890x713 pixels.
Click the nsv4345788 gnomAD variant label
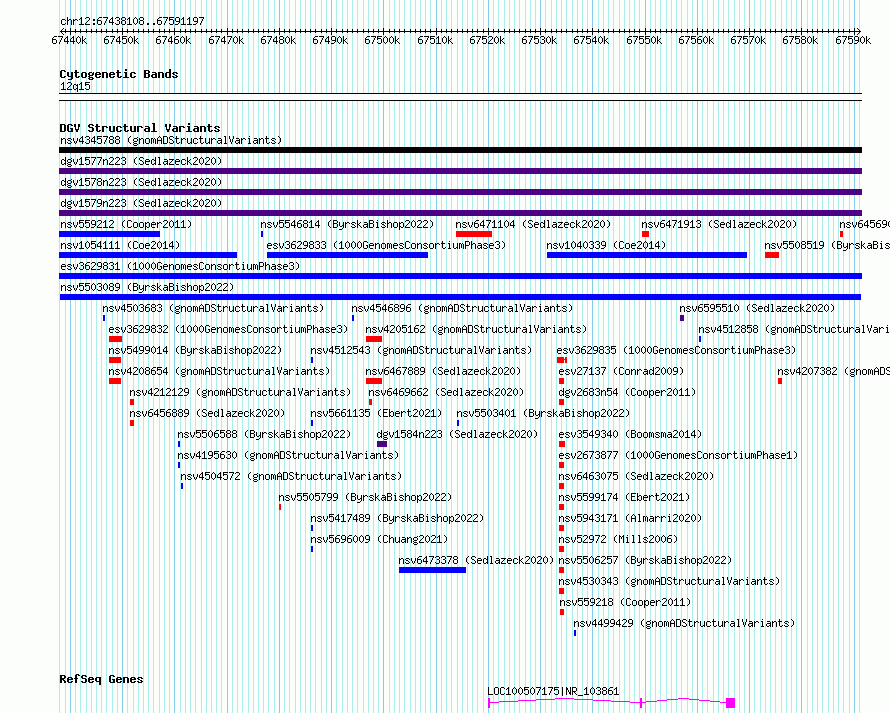click(171, 140)
